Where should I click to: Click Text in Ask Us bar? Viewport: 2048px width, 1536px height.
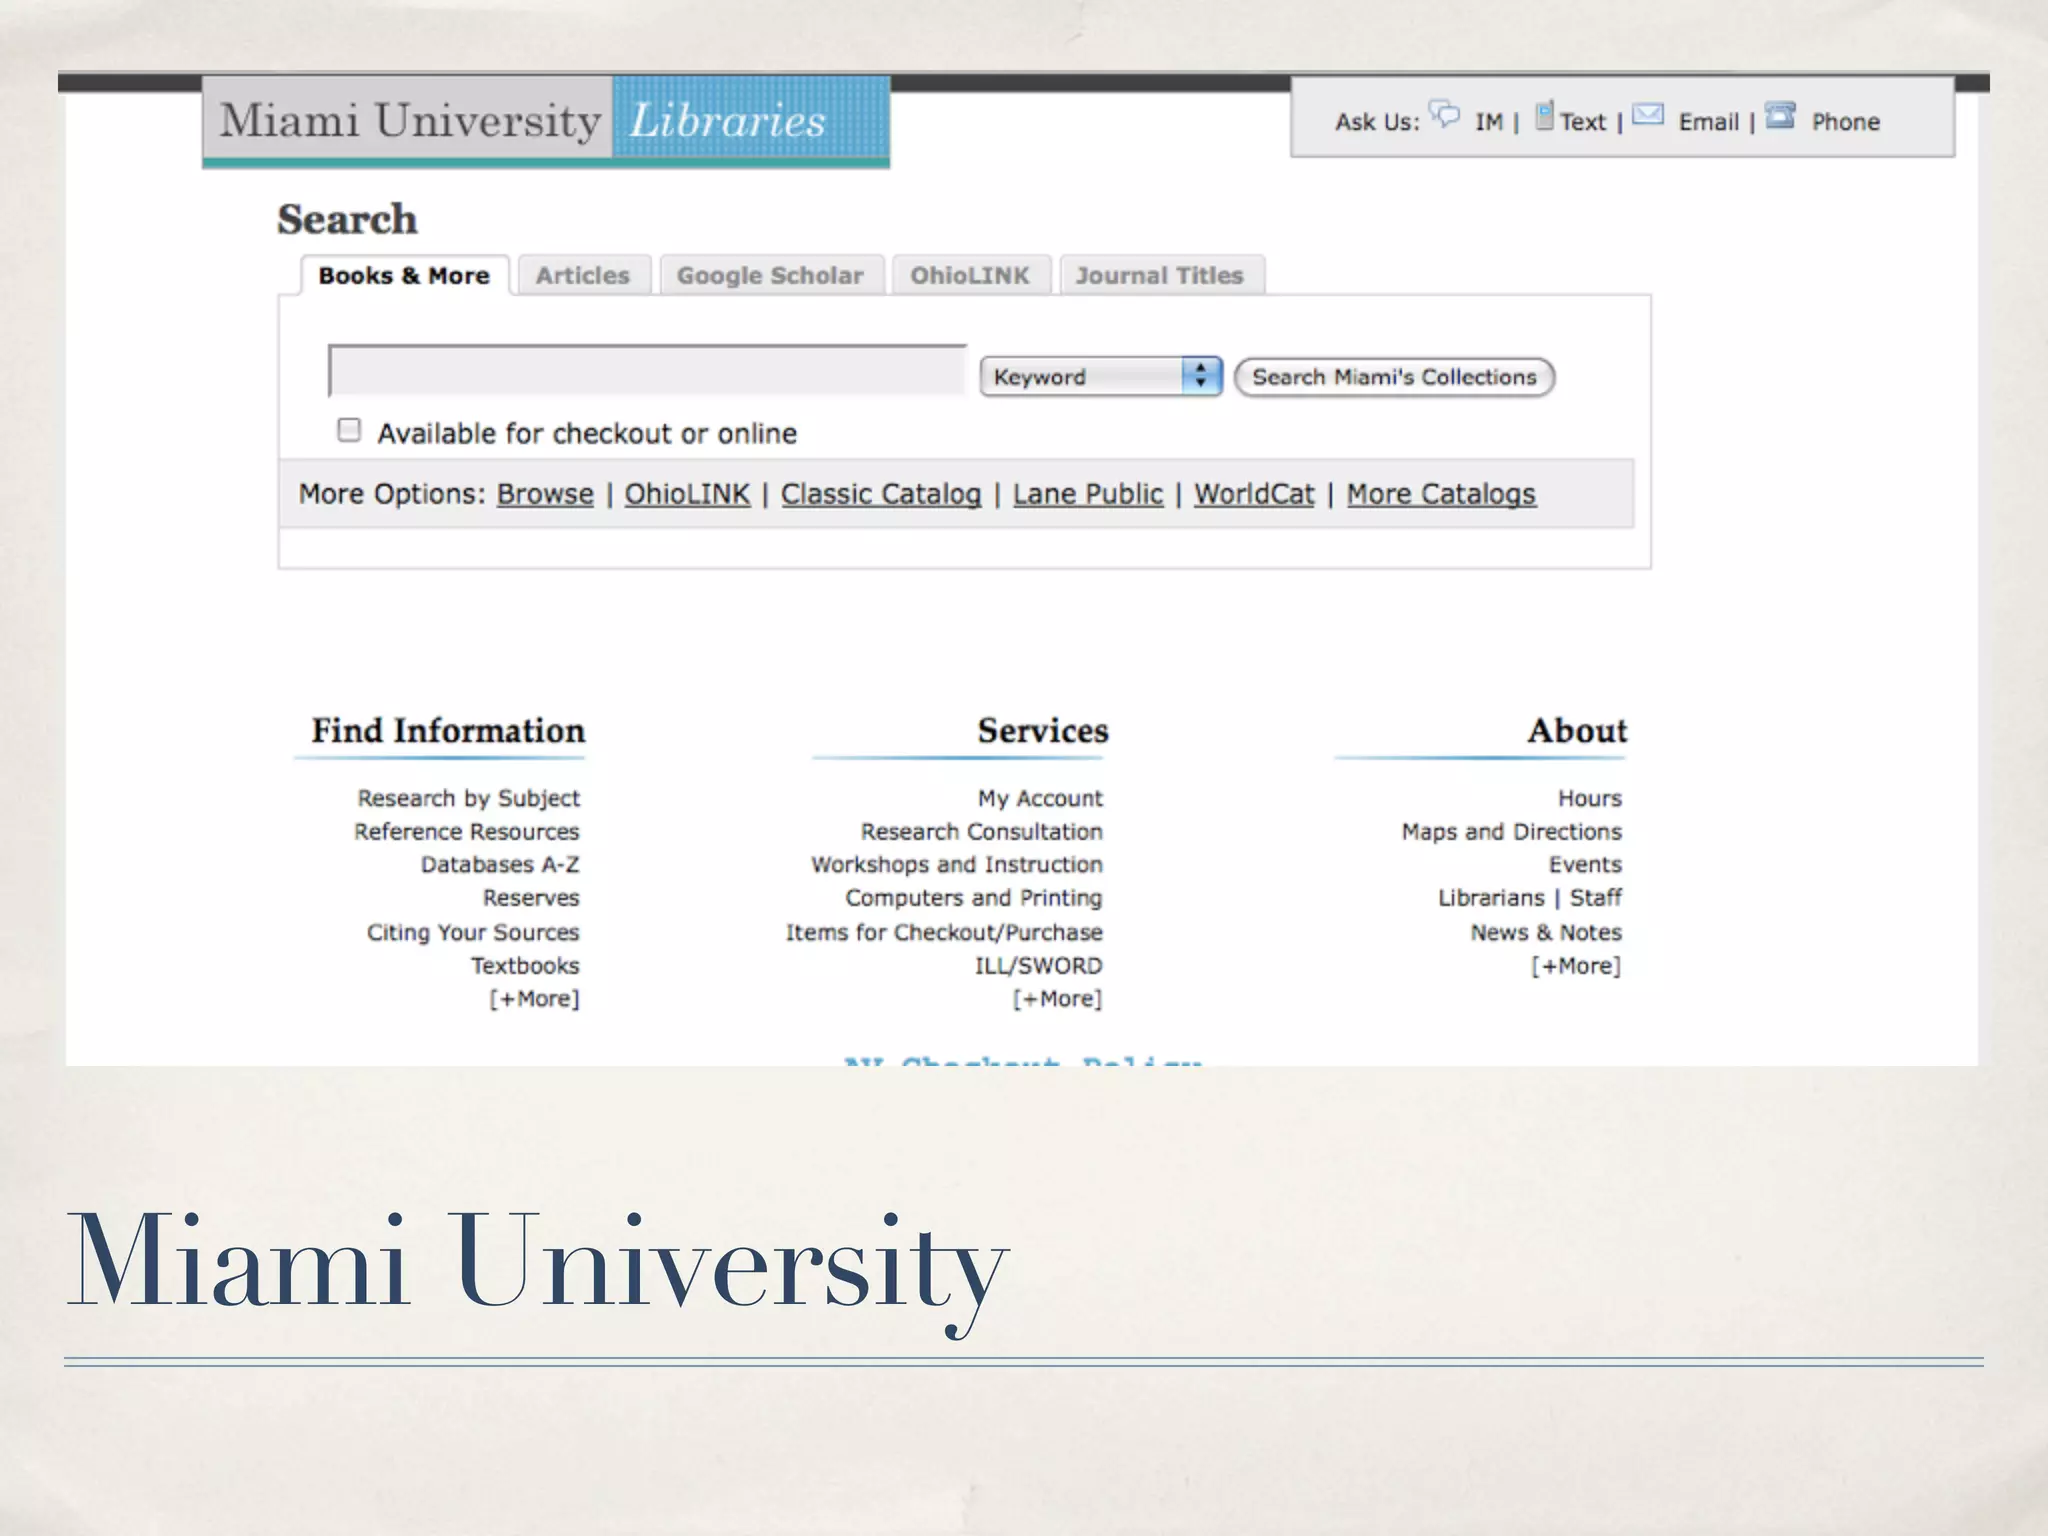coord(1583,122)
